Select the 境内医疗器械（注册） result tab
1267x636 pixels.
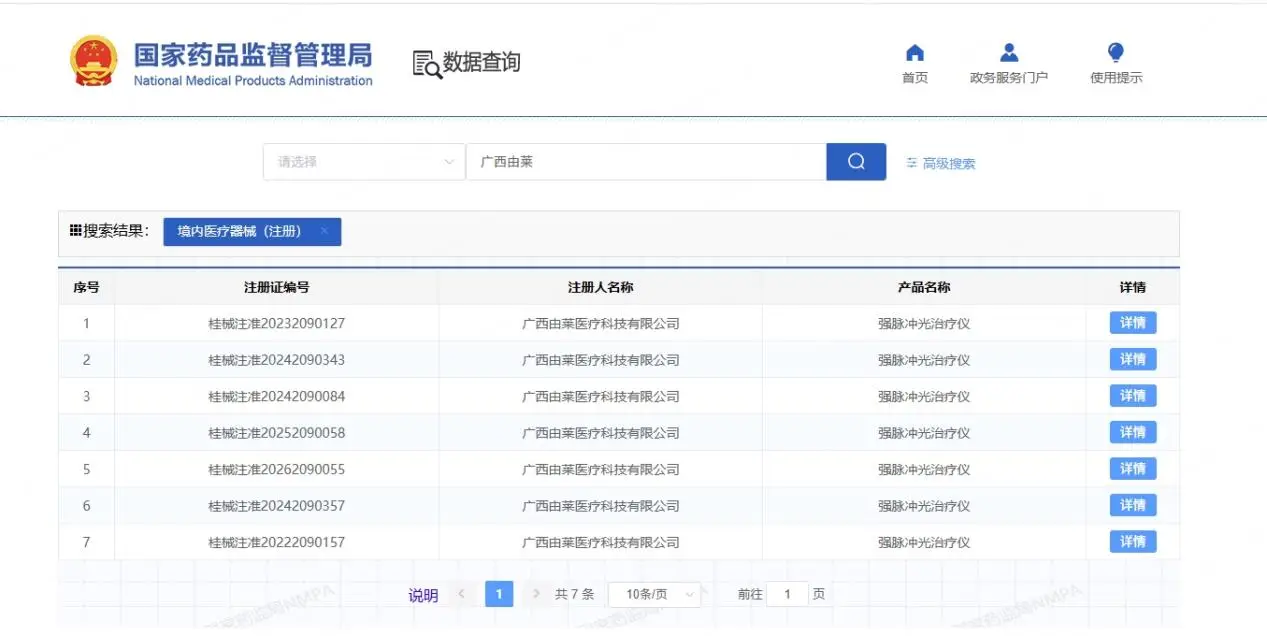click(x=252, y=232)
